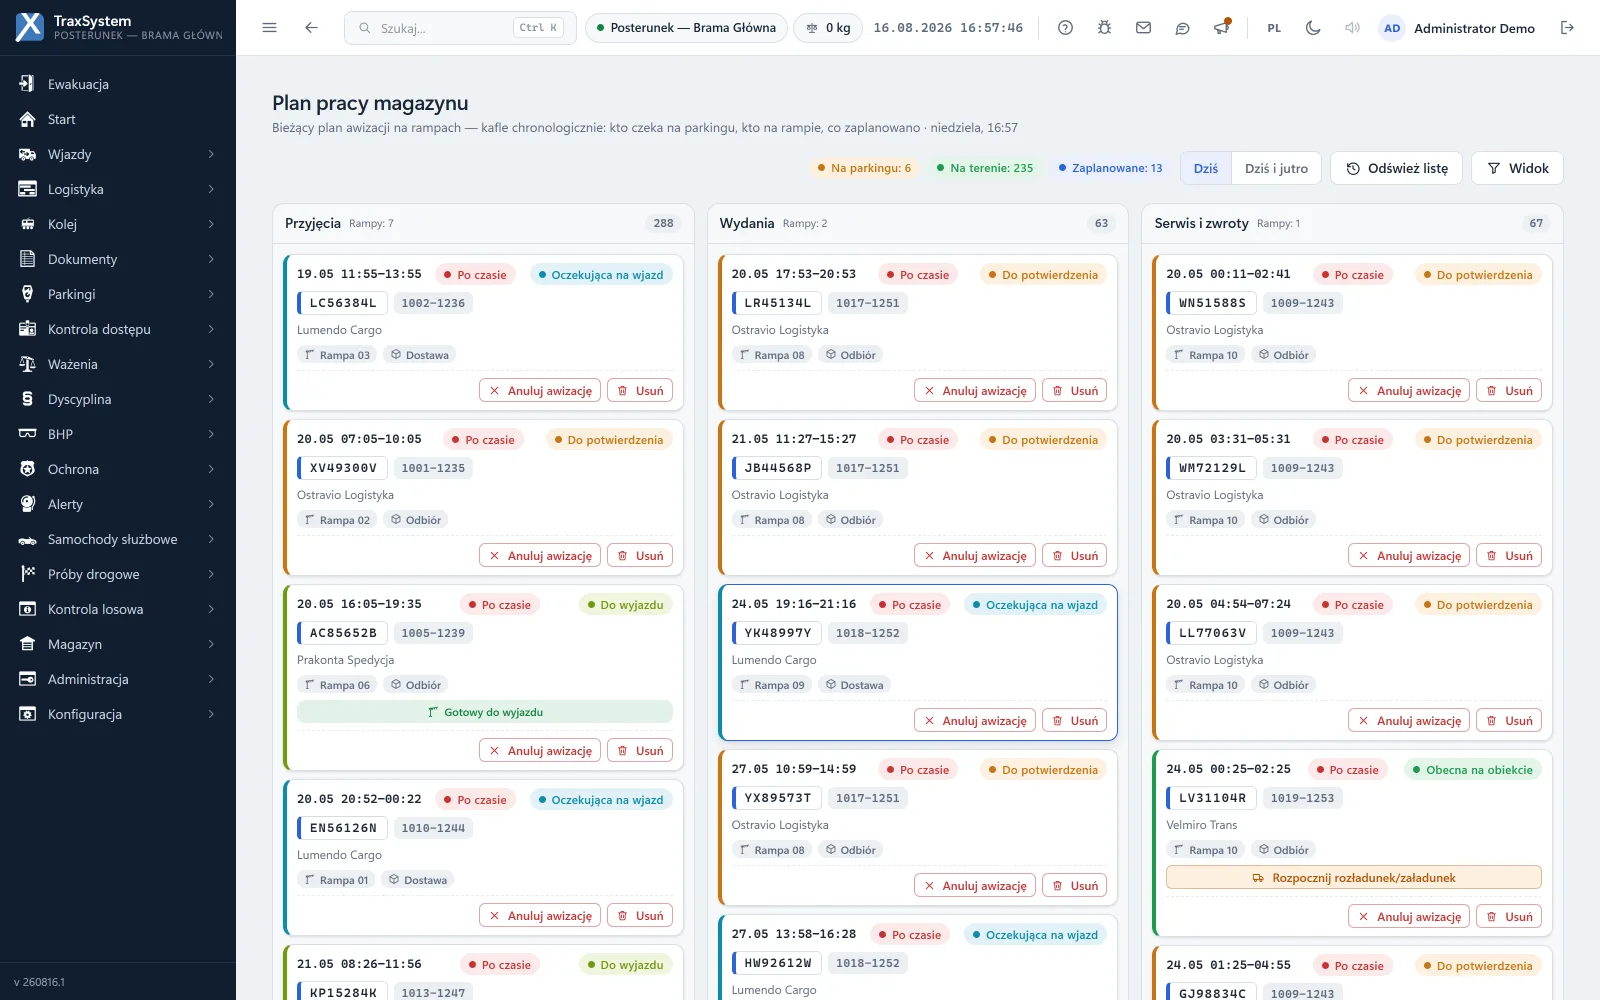Open the Posterunek — Brama Główna selector
1600x1000 pixels.
(x=686, y=28)
